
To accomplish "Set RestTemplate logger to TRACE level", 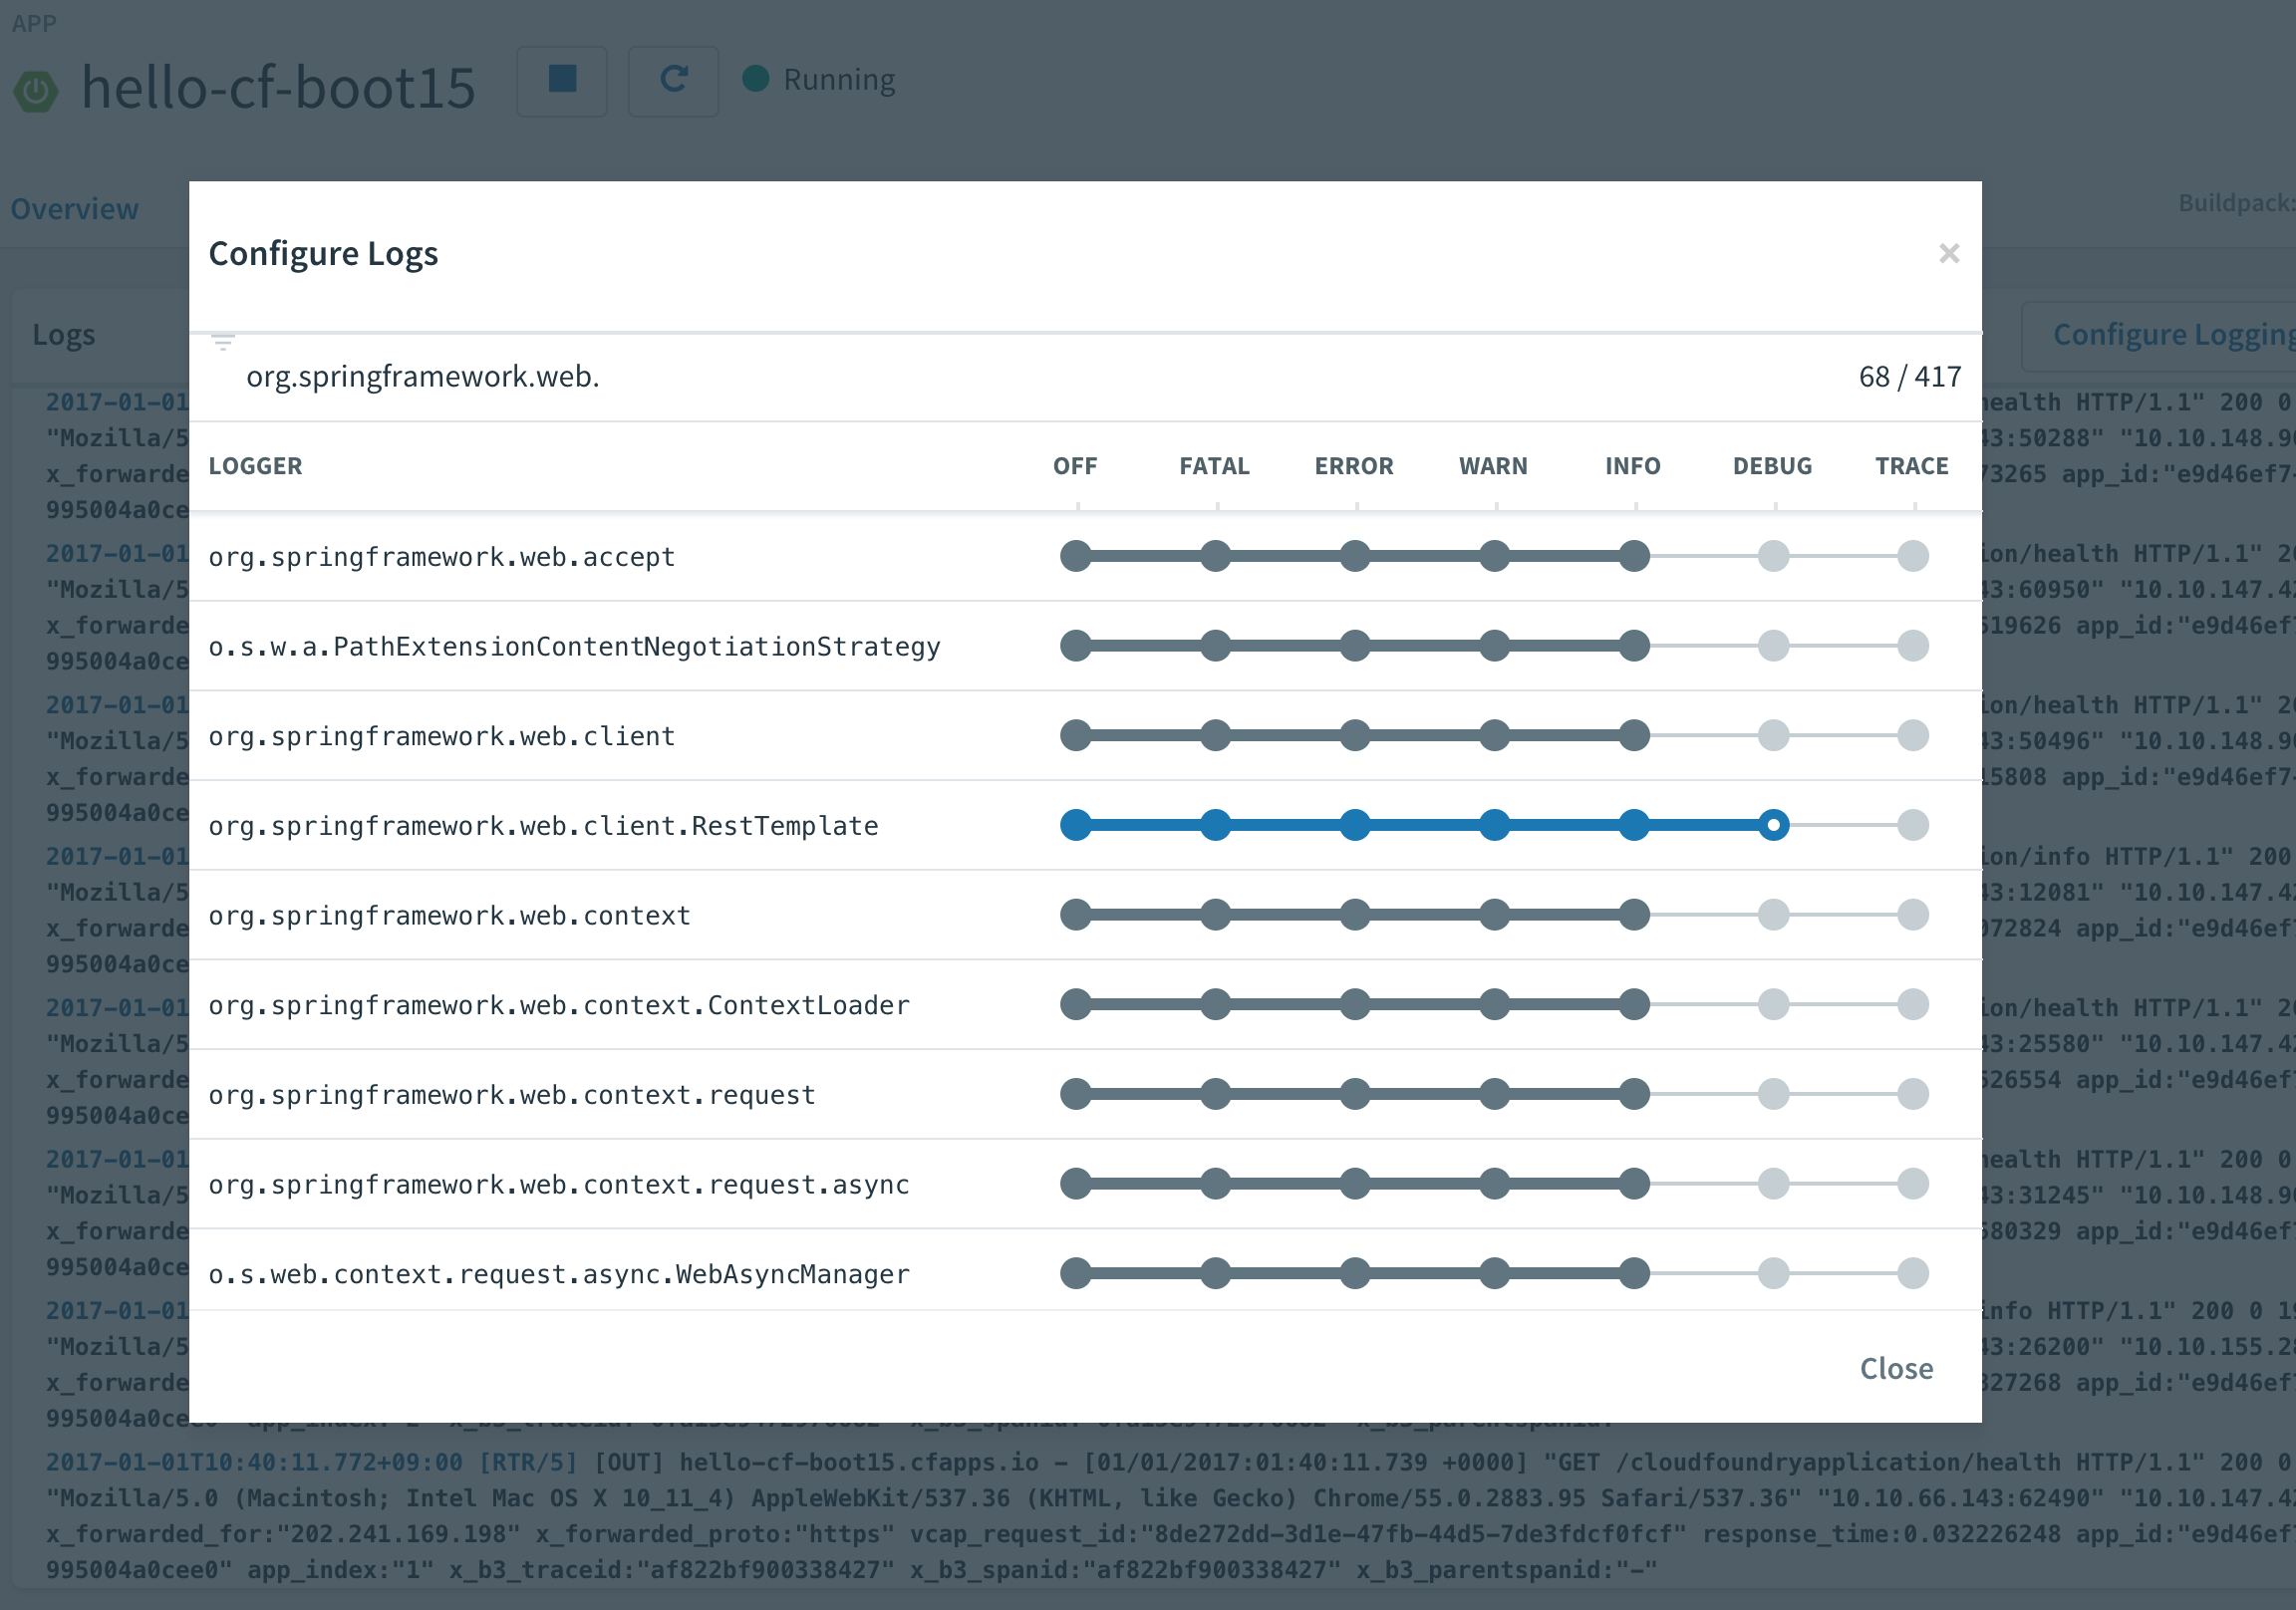I will coord(1912,825).
